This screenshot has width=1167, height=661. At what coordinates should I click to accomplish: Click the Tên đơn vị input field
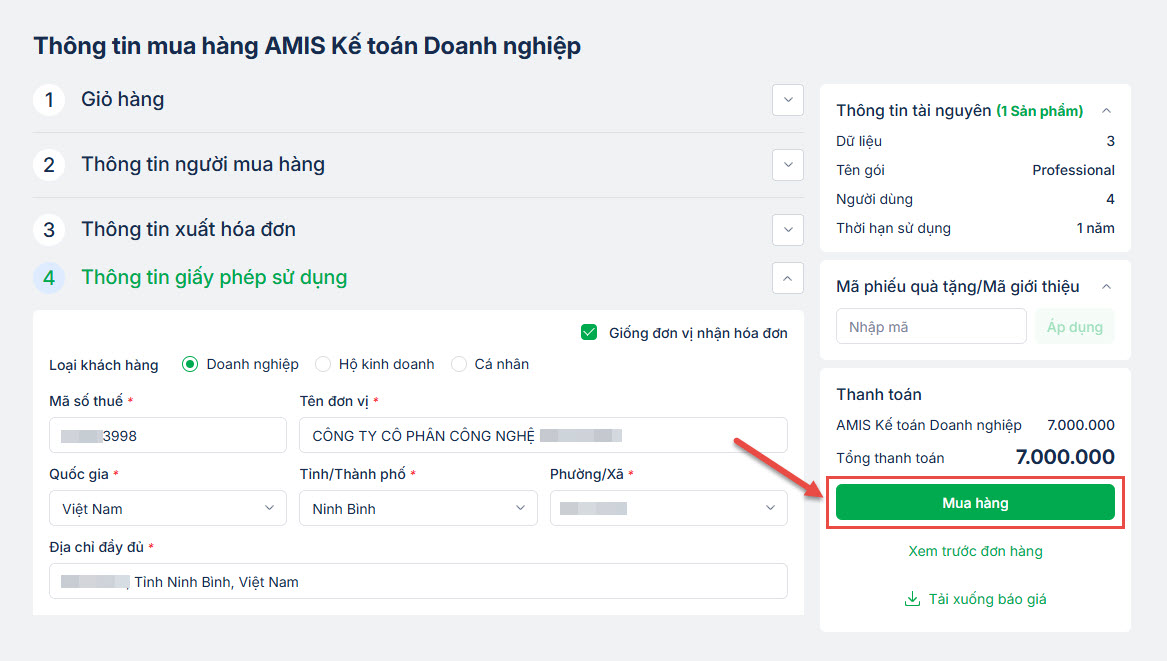click(x=543, y=435)
